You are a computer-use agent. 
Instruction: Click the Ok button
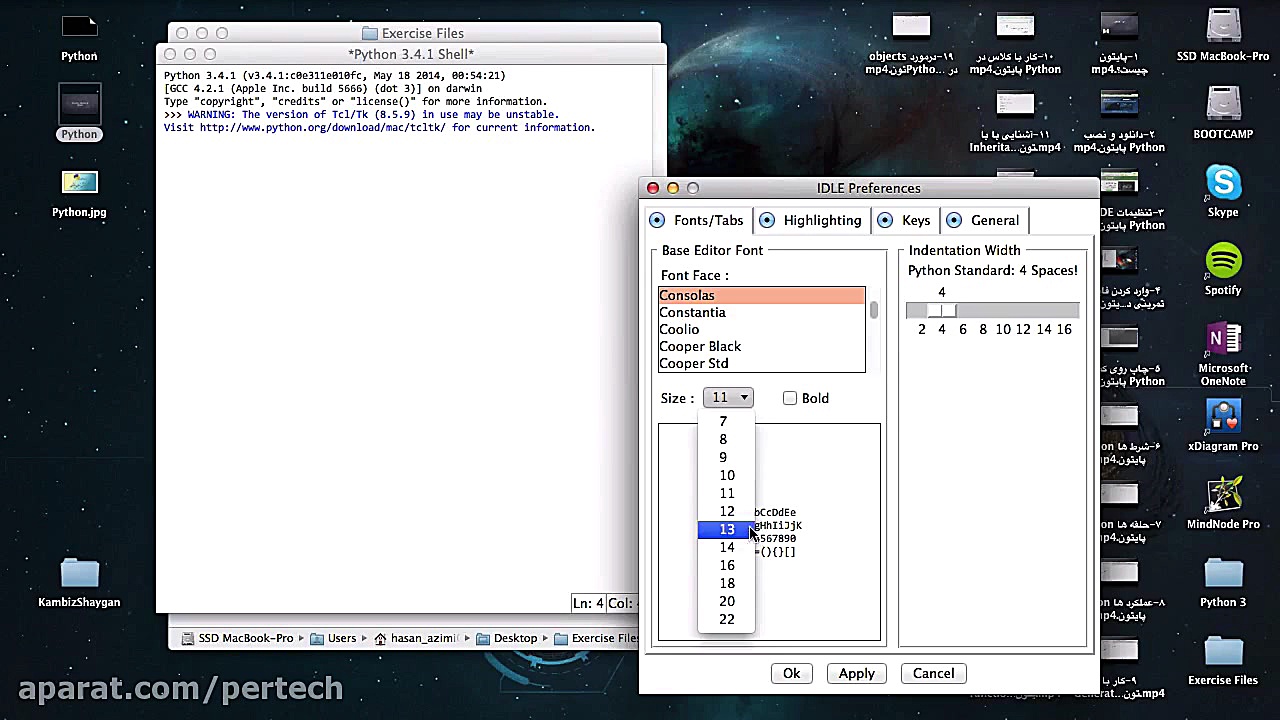(x=791, y=673)
